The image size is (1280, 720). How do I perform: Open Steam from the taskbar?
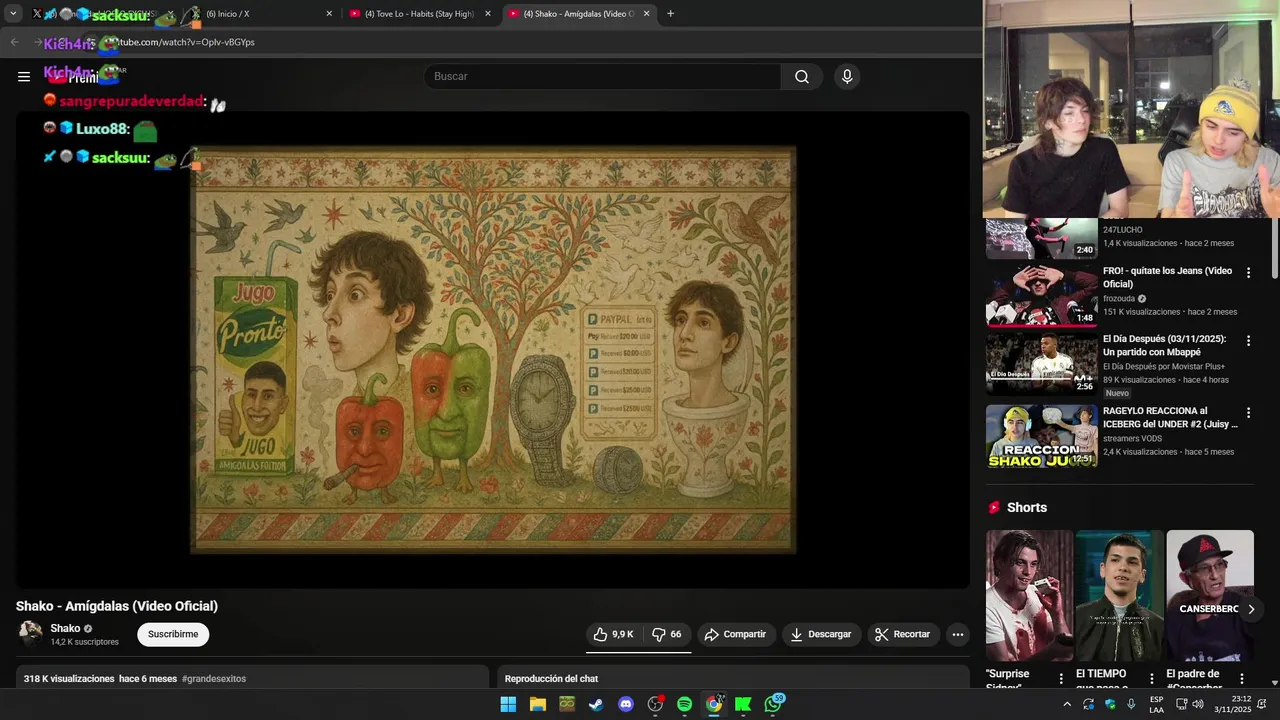pyautogui.click(x=596, y=704)
